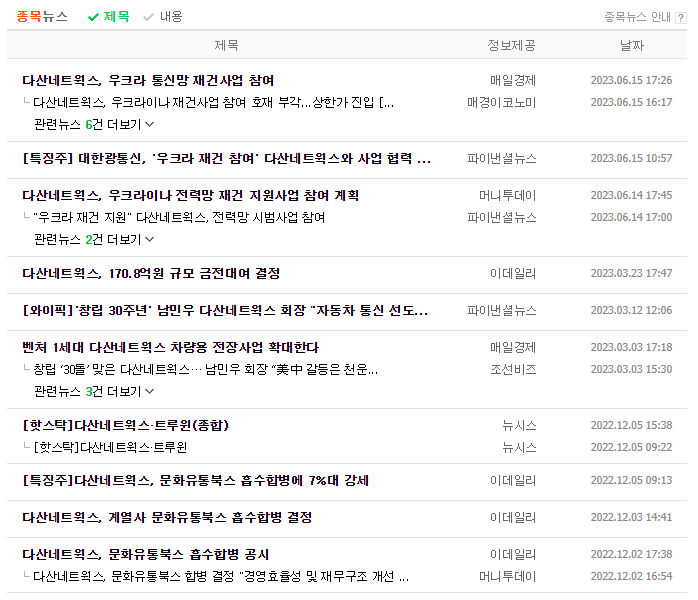Click the 날짜 column header
This screenshot has height=600, width=698.
(632, 45)
